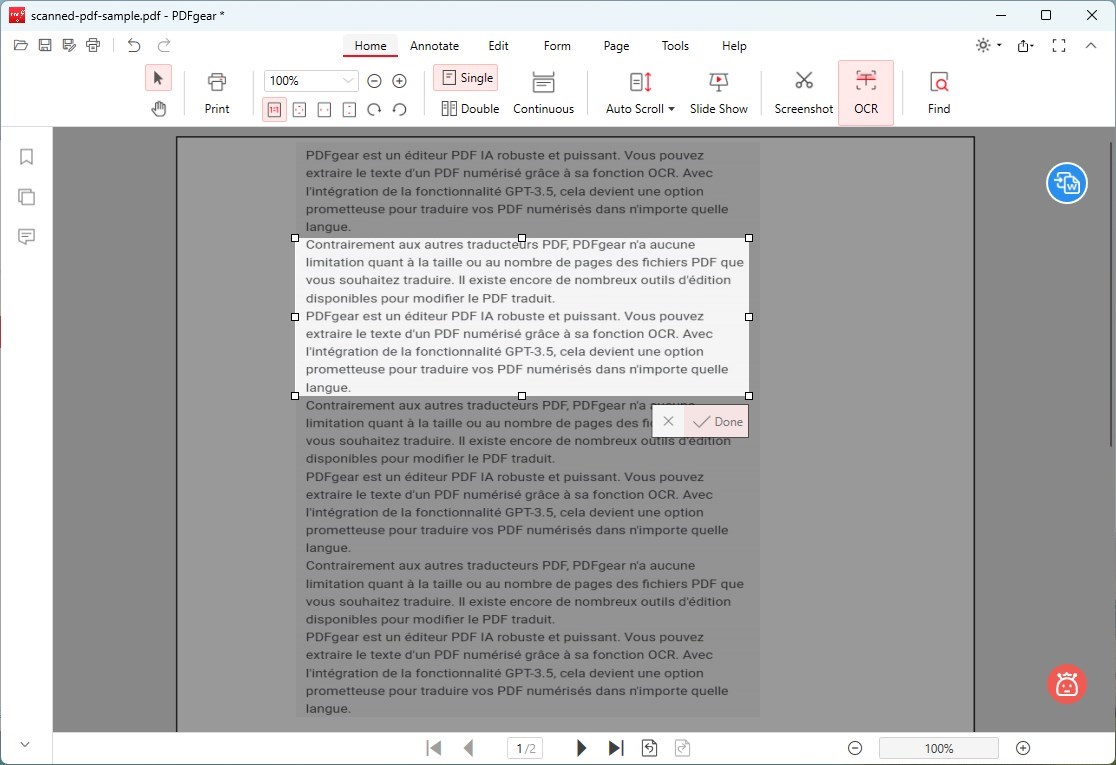Confirm OCR selection with Done
1116x765 pixels.
717,421
